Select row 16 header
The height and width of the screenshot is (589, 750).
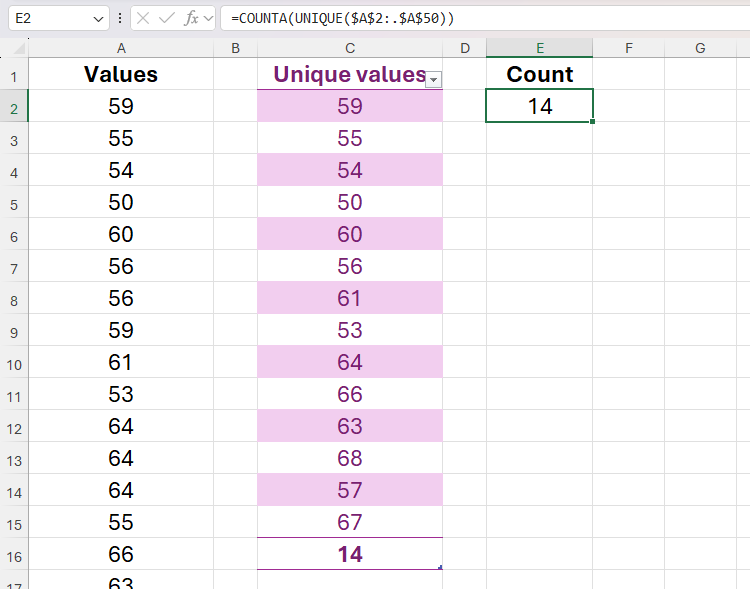point(14,554)
